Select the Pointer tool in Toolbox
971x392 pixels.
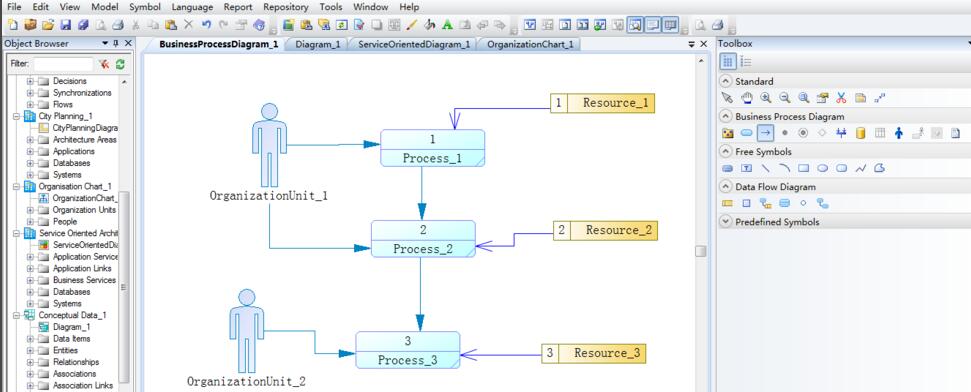click(728, 98)
